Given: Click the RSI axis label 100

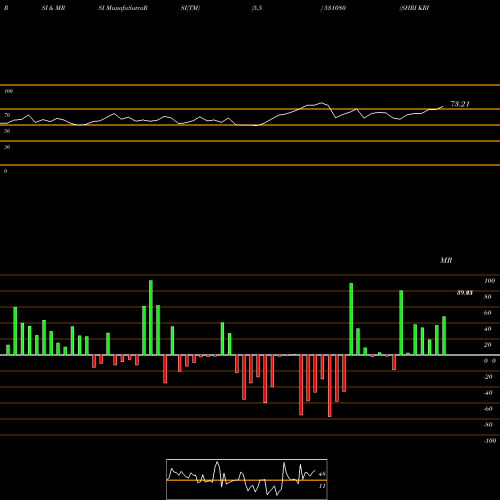Looking at the screenshot, I should pyautogui.click(x=8, y=91).
